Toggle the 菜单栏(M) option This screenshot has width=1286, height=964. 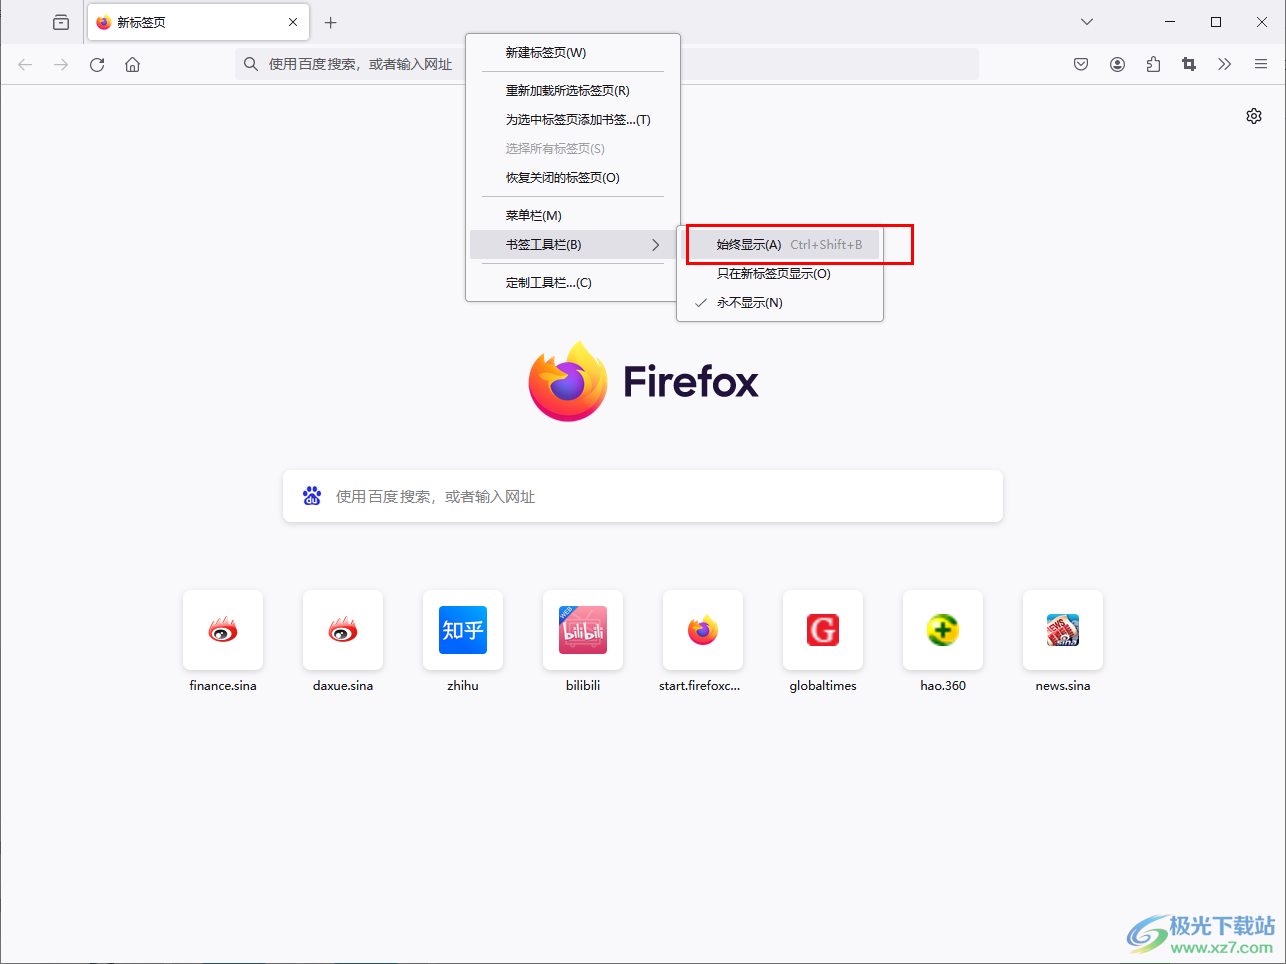(x=573, y=216)
